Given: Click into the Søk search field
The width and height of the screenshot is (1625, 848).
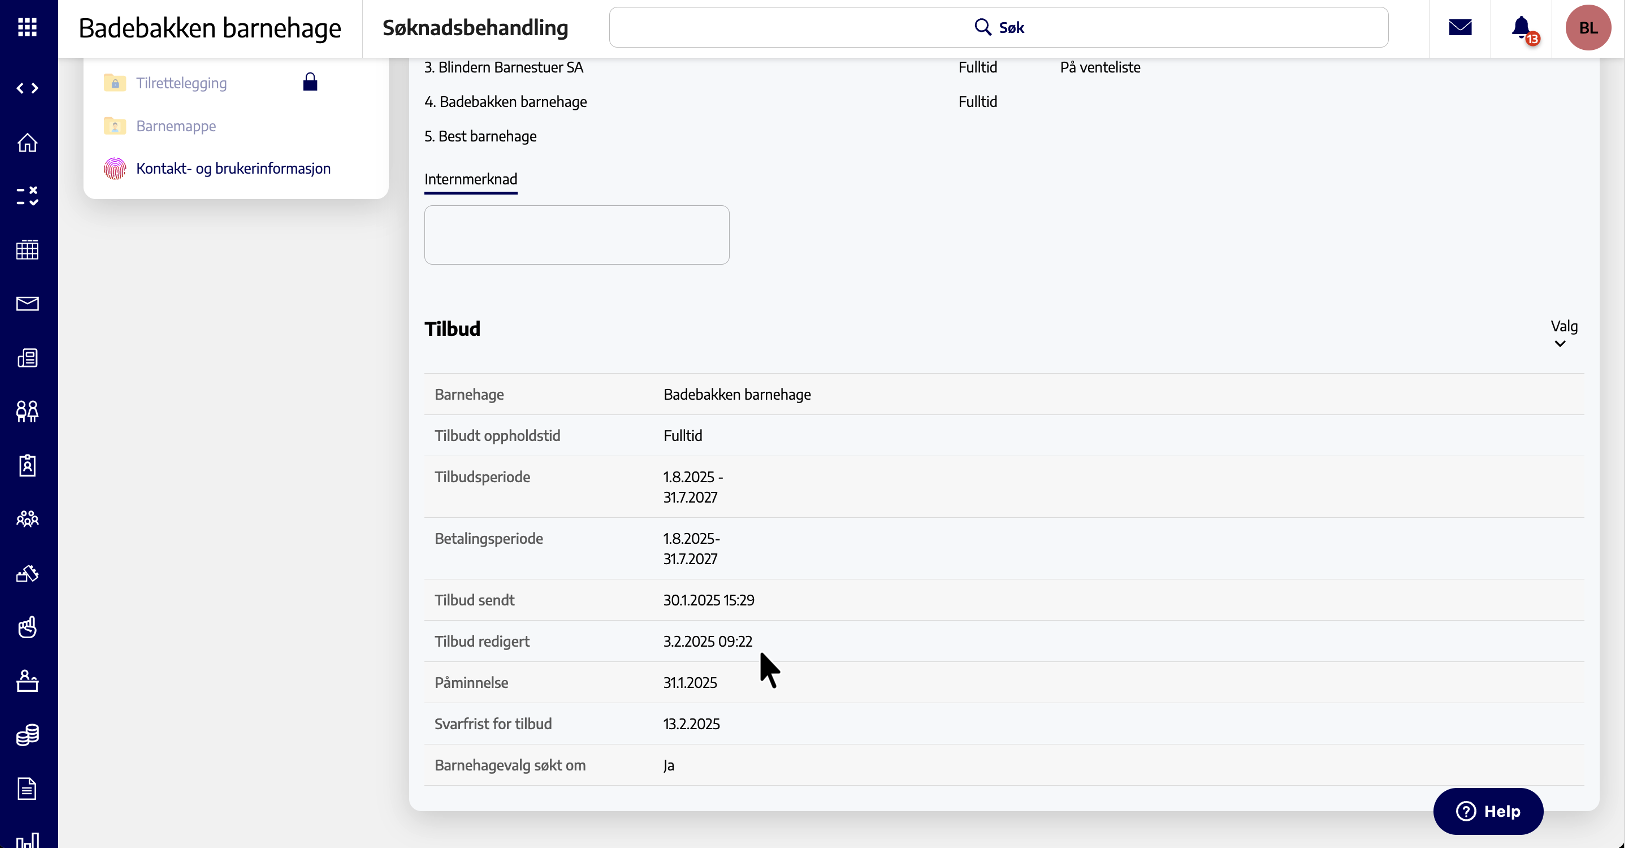Looking at the screenshot, I should (998, 28).
